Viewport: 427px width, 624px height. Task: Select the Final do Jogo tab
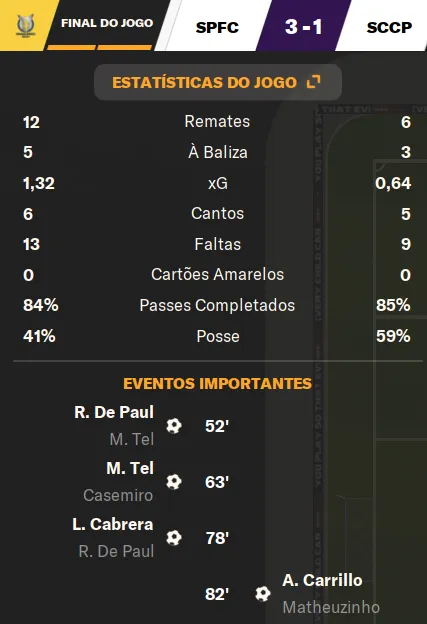107,23
